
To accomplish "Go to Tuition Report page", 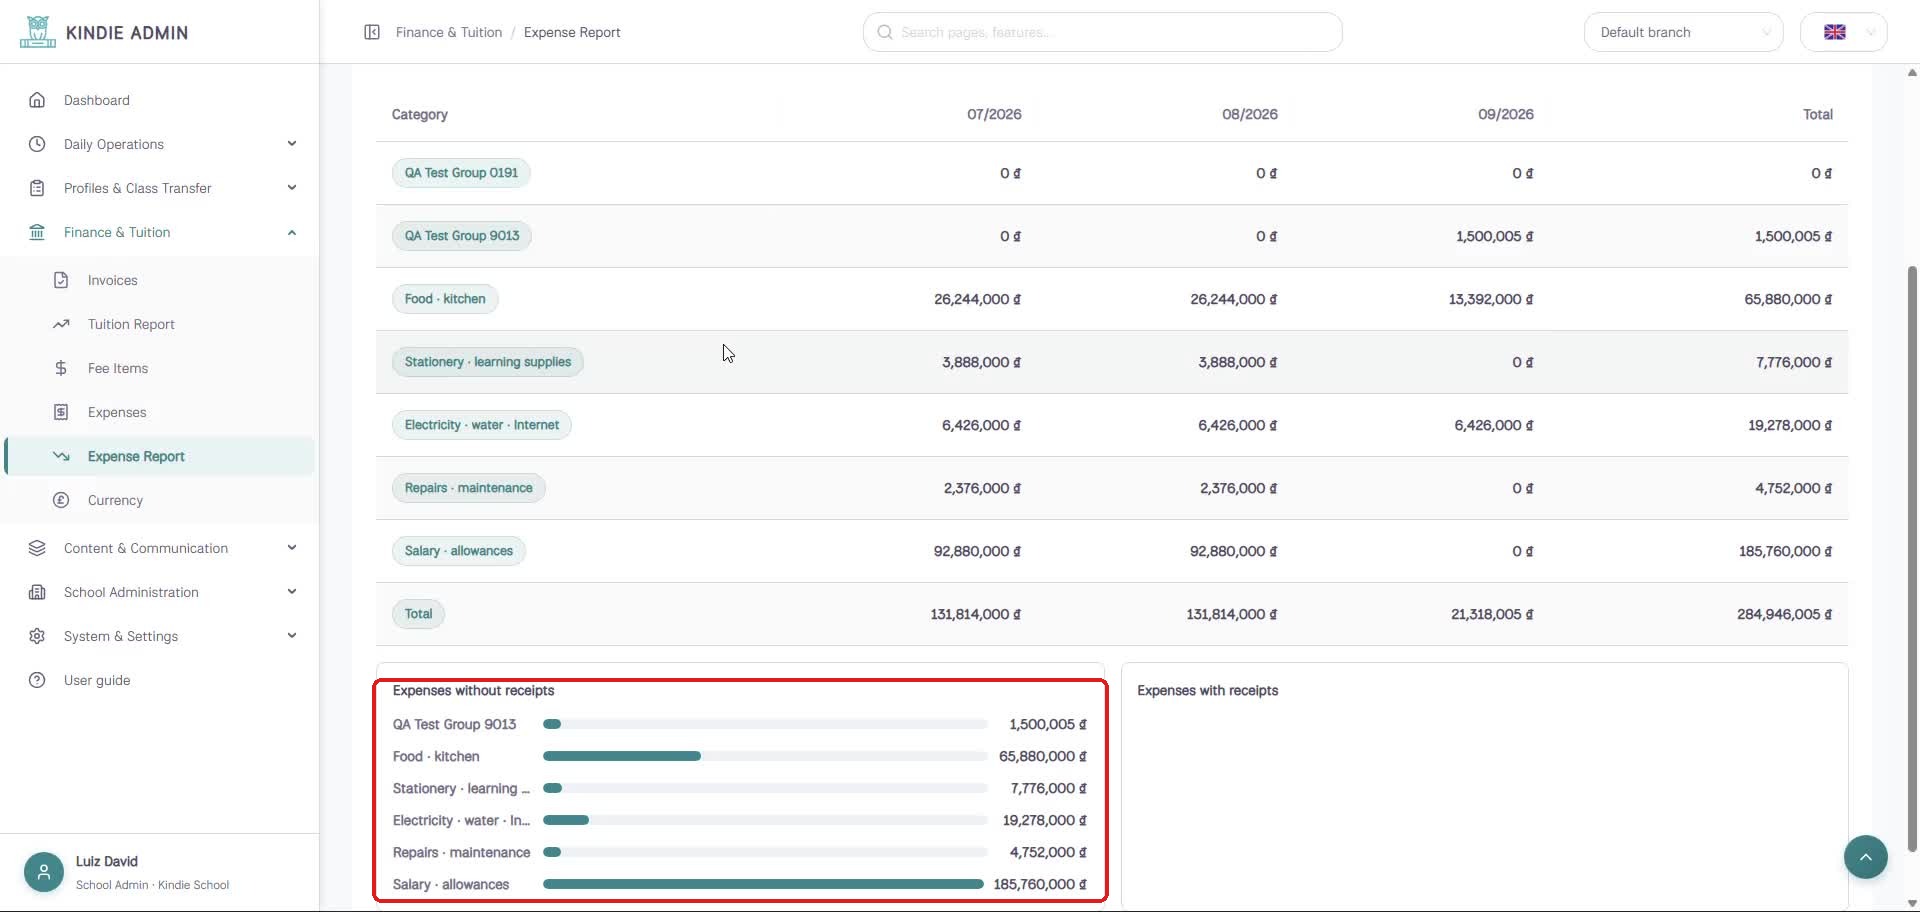I will click(x=160, y=324).
